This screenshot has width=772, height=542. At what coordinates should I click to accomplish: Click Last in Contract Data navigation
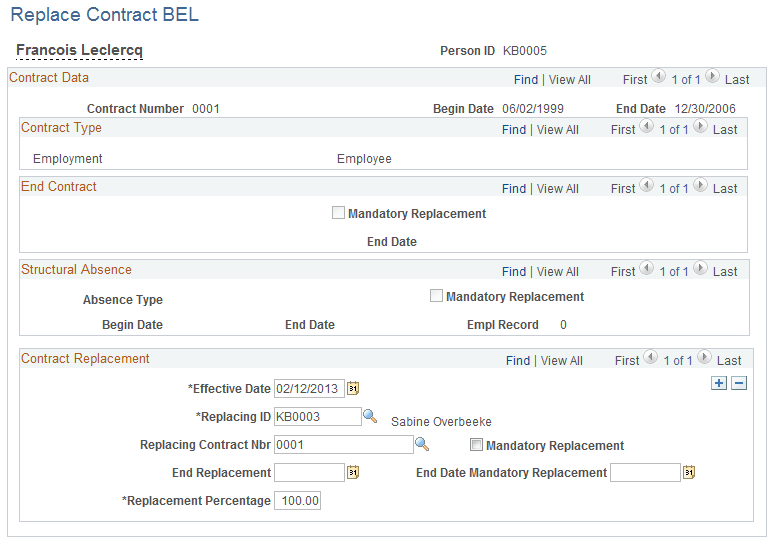[737, 80]
